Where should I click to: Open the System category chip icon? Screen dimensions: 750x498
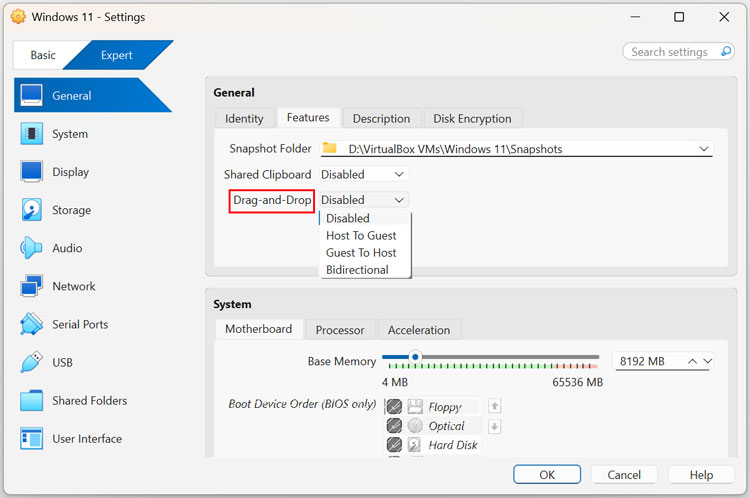32,133
